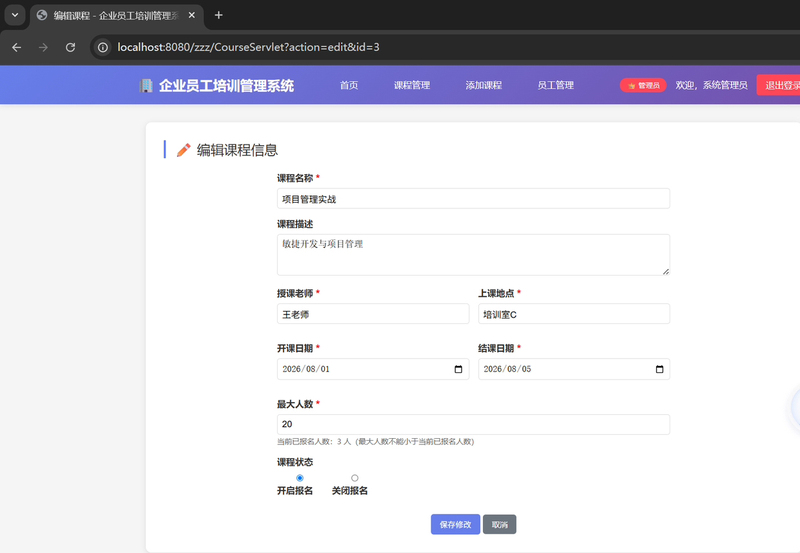
Task: Close the 编辑课程 browser tab
Action: (x=192, y=15)
